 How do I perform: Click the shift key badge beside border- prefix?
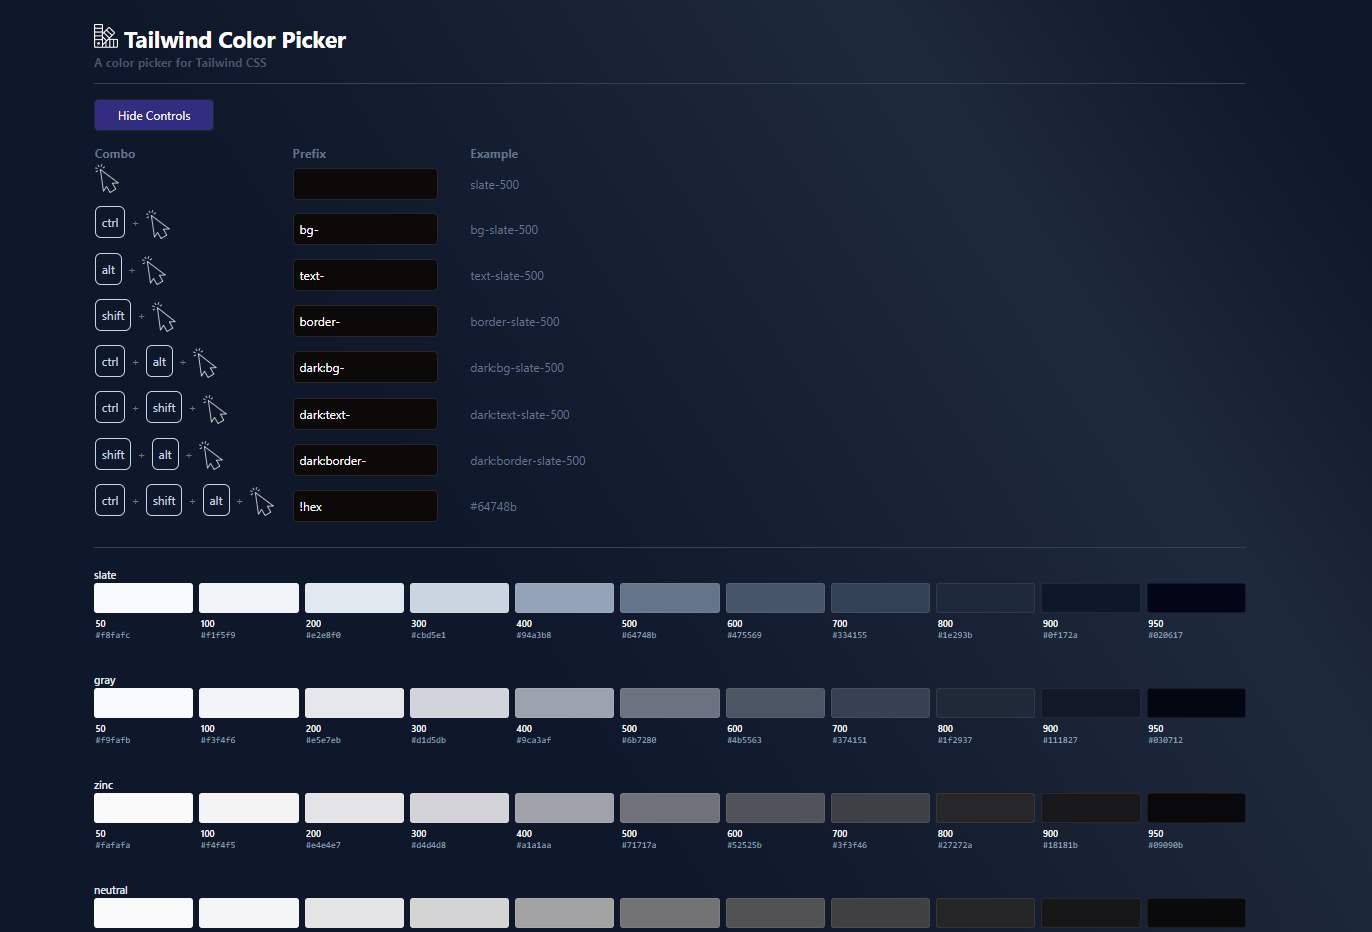[x=113, y=315]
